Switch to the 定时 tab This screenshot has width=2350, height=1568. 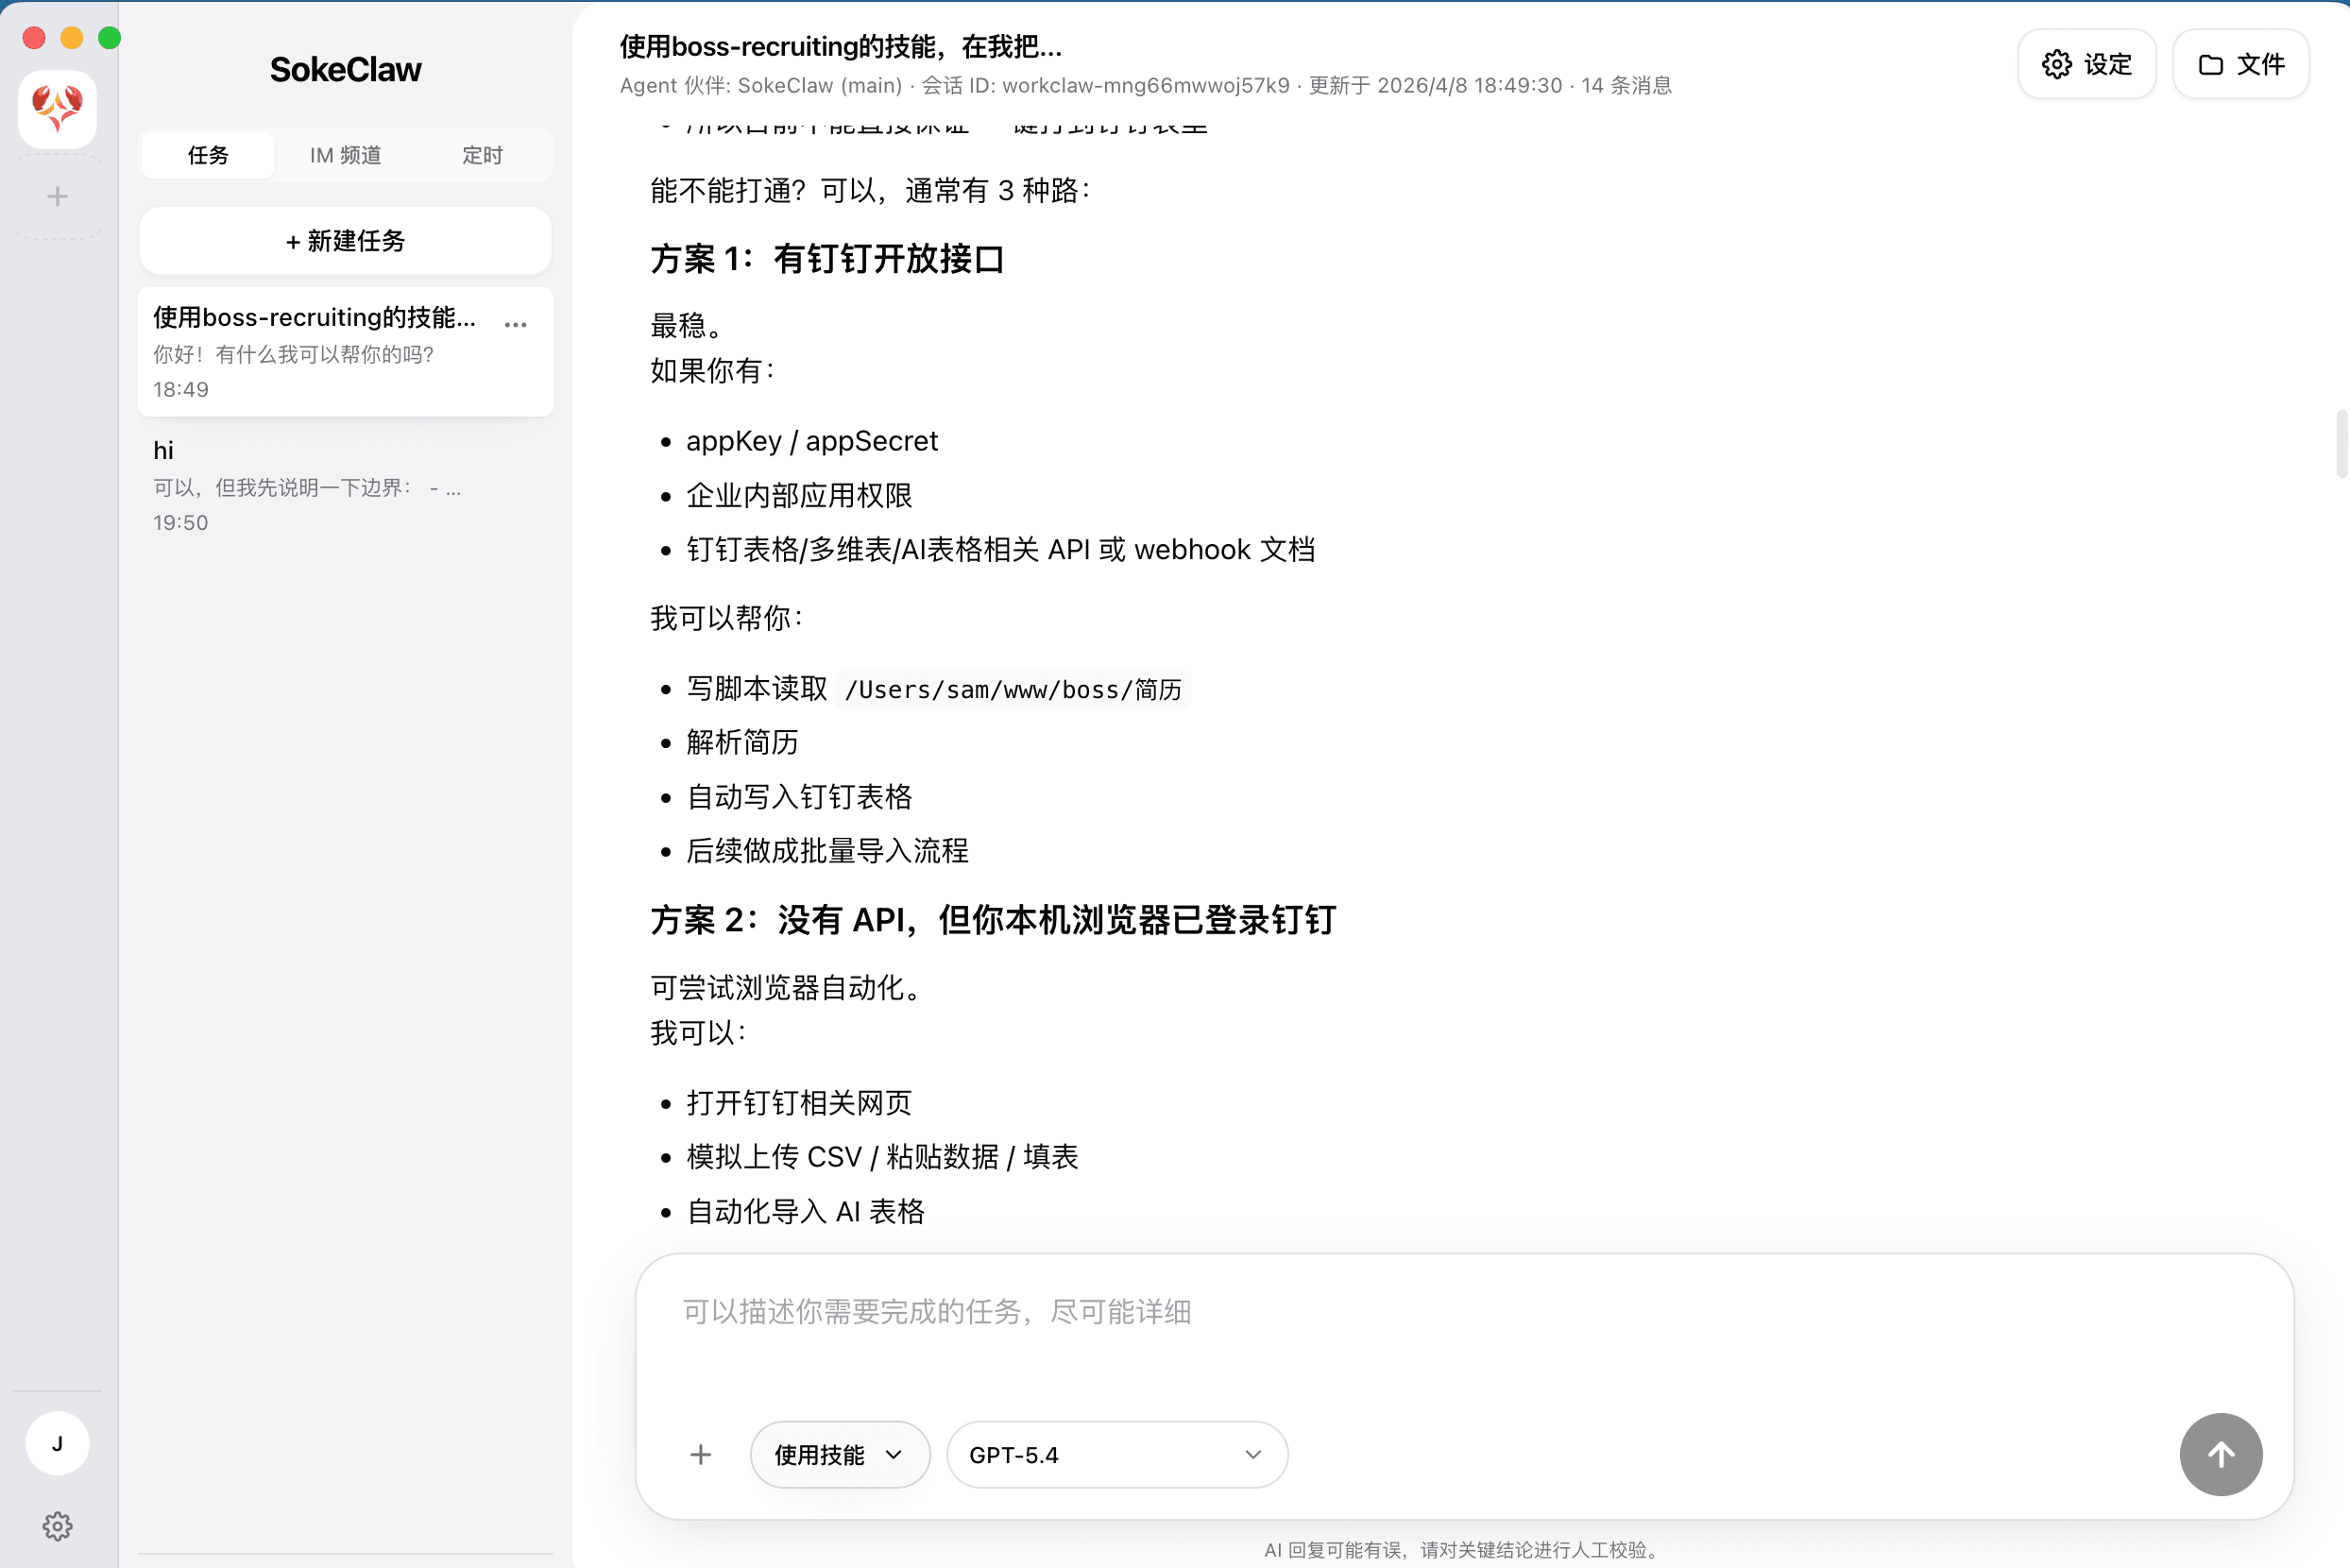482,155
